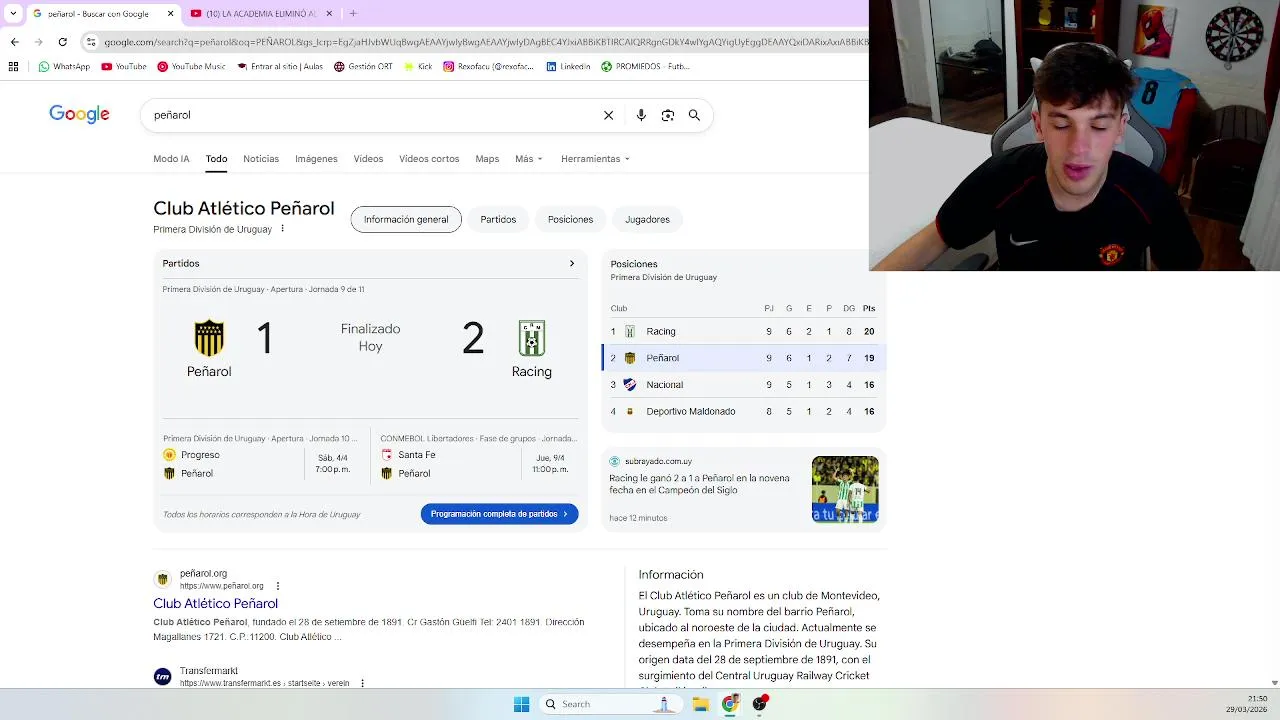The width and height of the screenshot is (1280, 720).
Task: Open the Windows Start menu
Action: point(521,704)
